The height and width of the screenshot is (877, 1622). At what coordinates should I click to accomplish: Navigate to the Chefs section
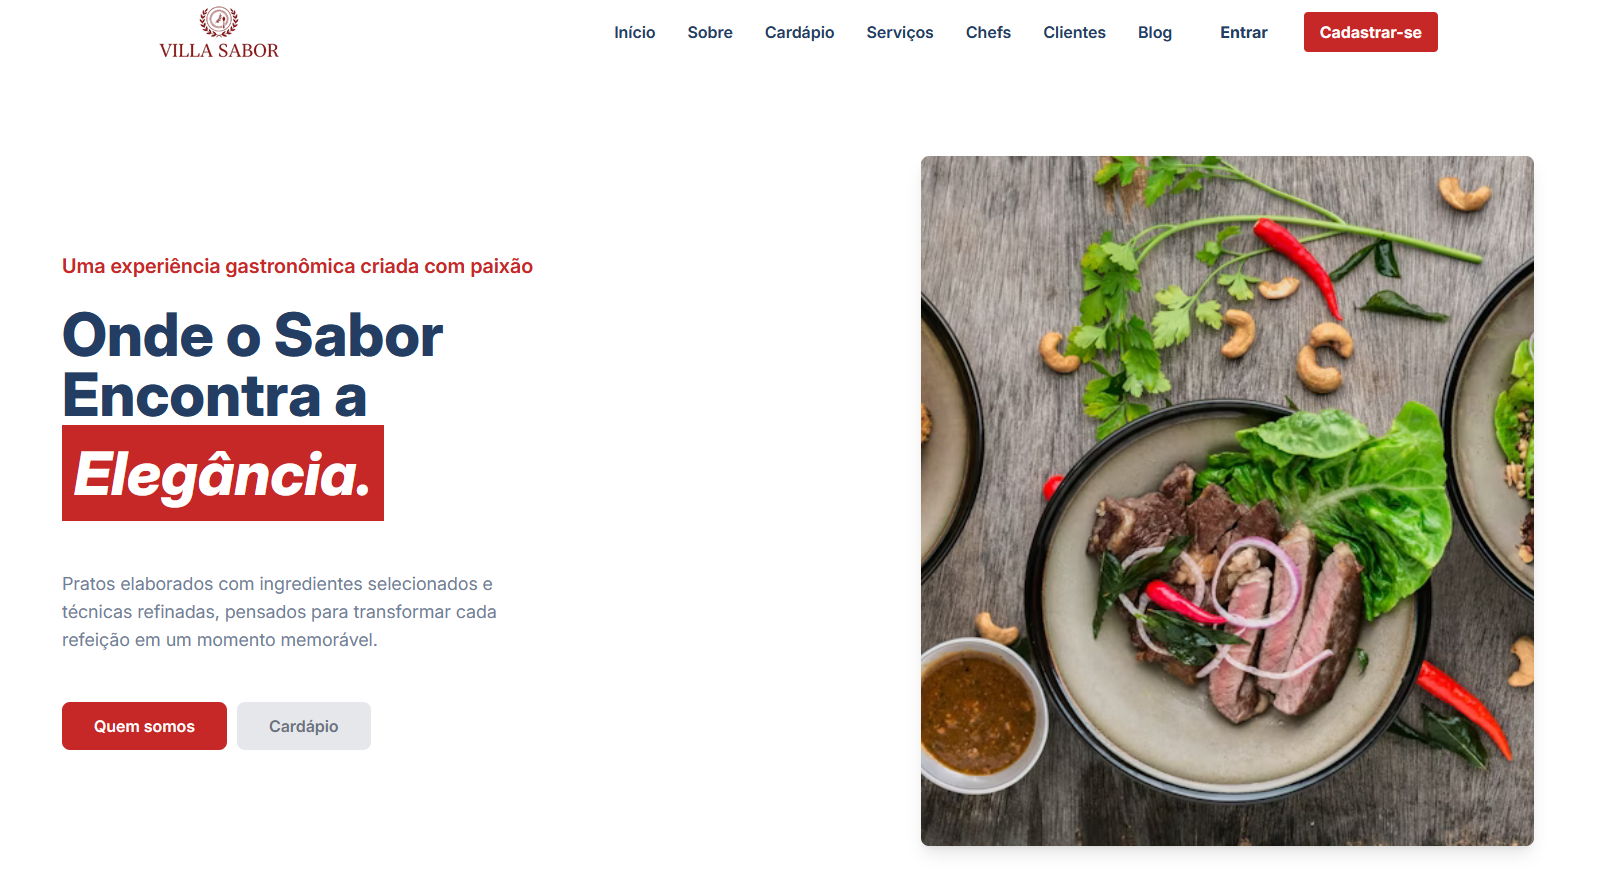[x=988, y=32]
